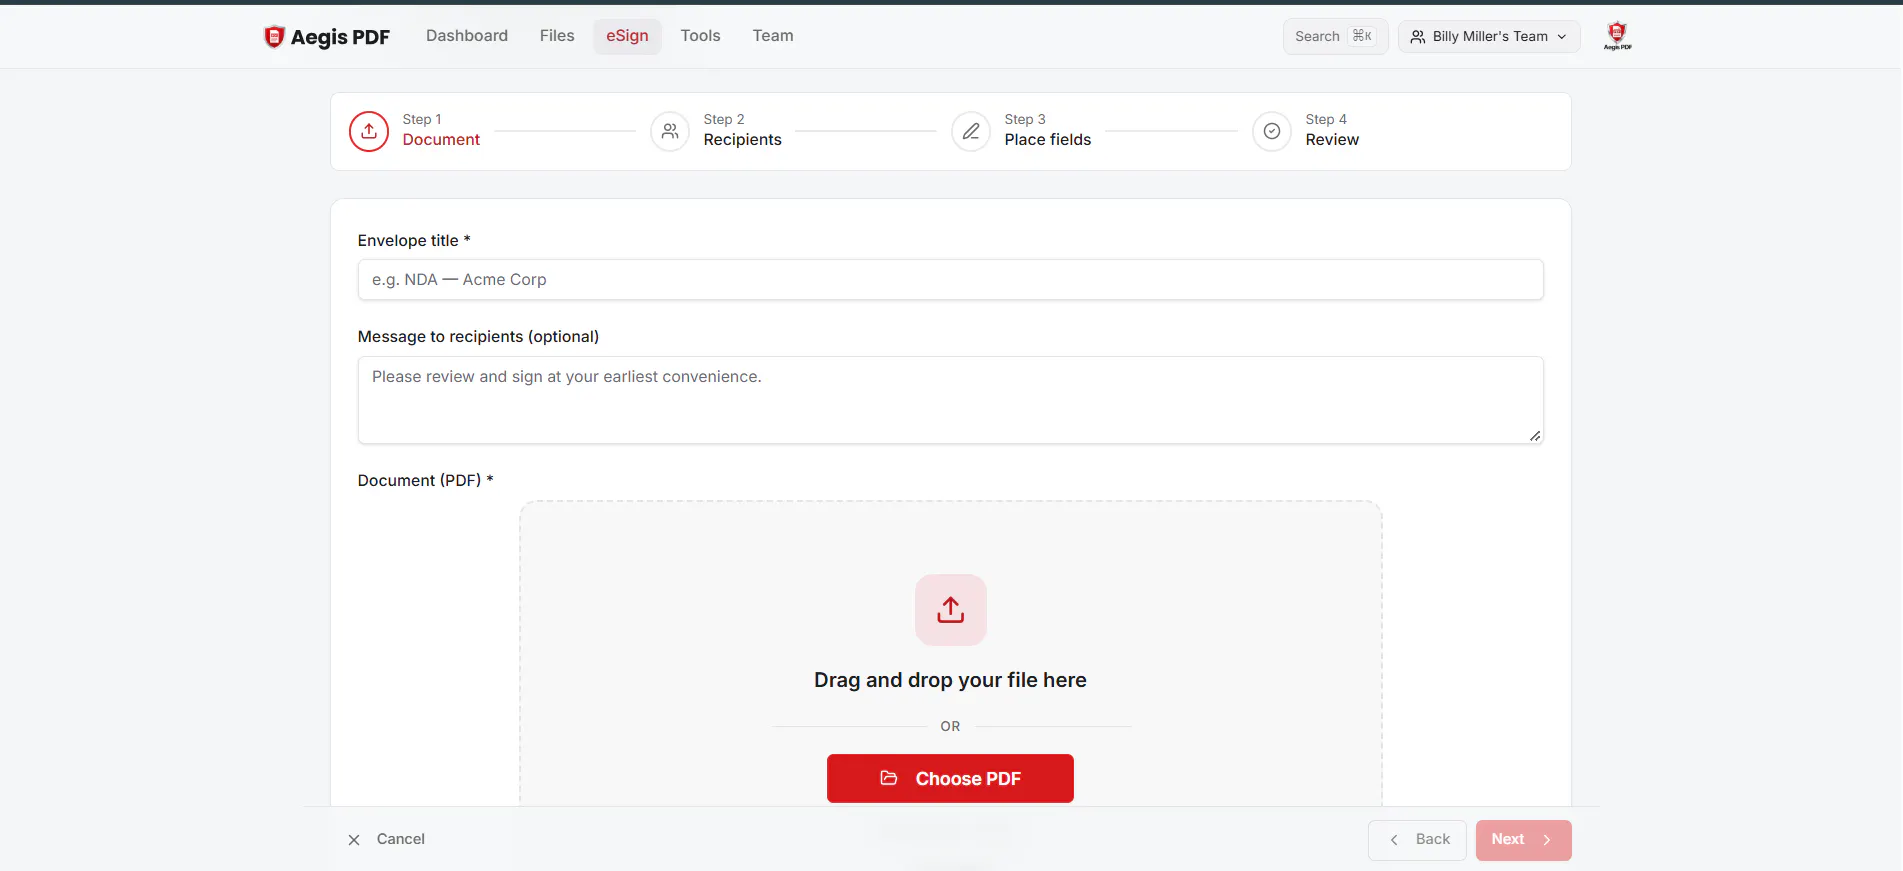Click the Step 1 Document upload icon
Screen dimensions: 1903x871
(x=369, y=131)
